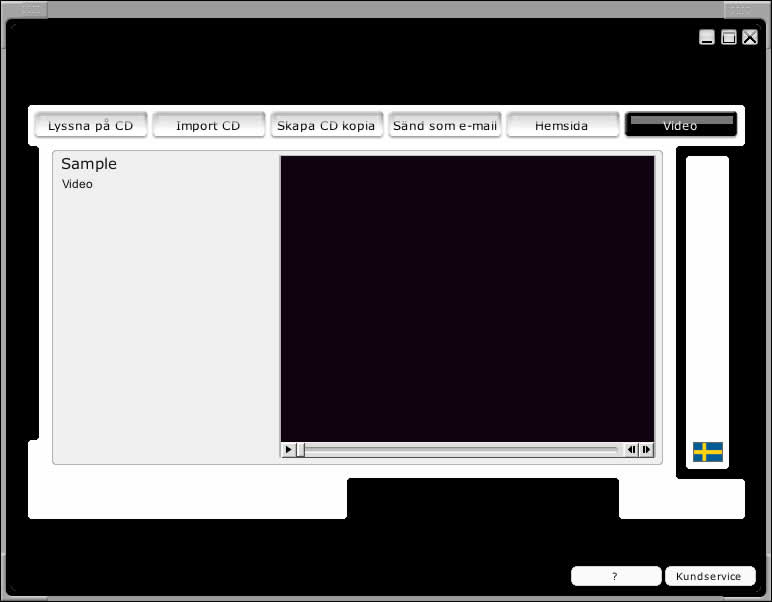The width and height of the screenshot is (772, 602).
Task: Close the application window
Action: pyautogui.click(x=750, y=38)
